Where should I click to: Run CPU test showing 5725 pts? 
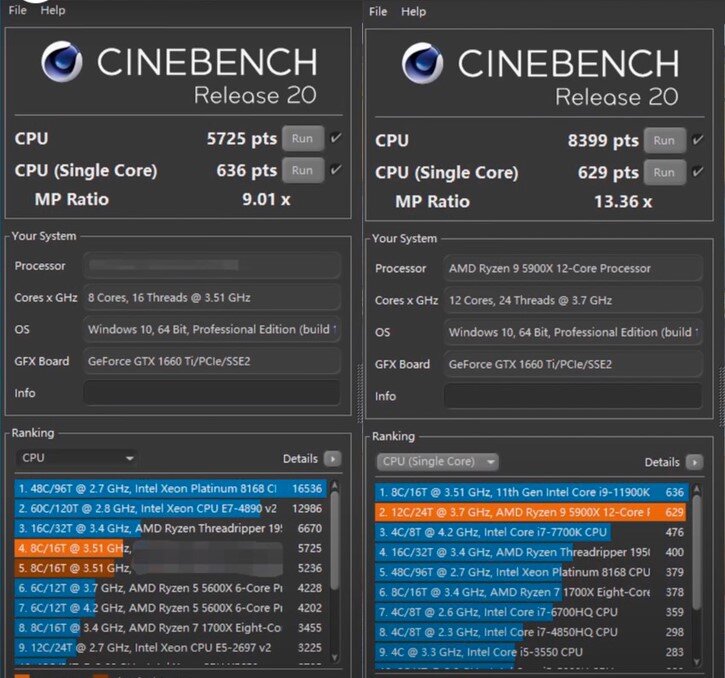pos(303,138)
